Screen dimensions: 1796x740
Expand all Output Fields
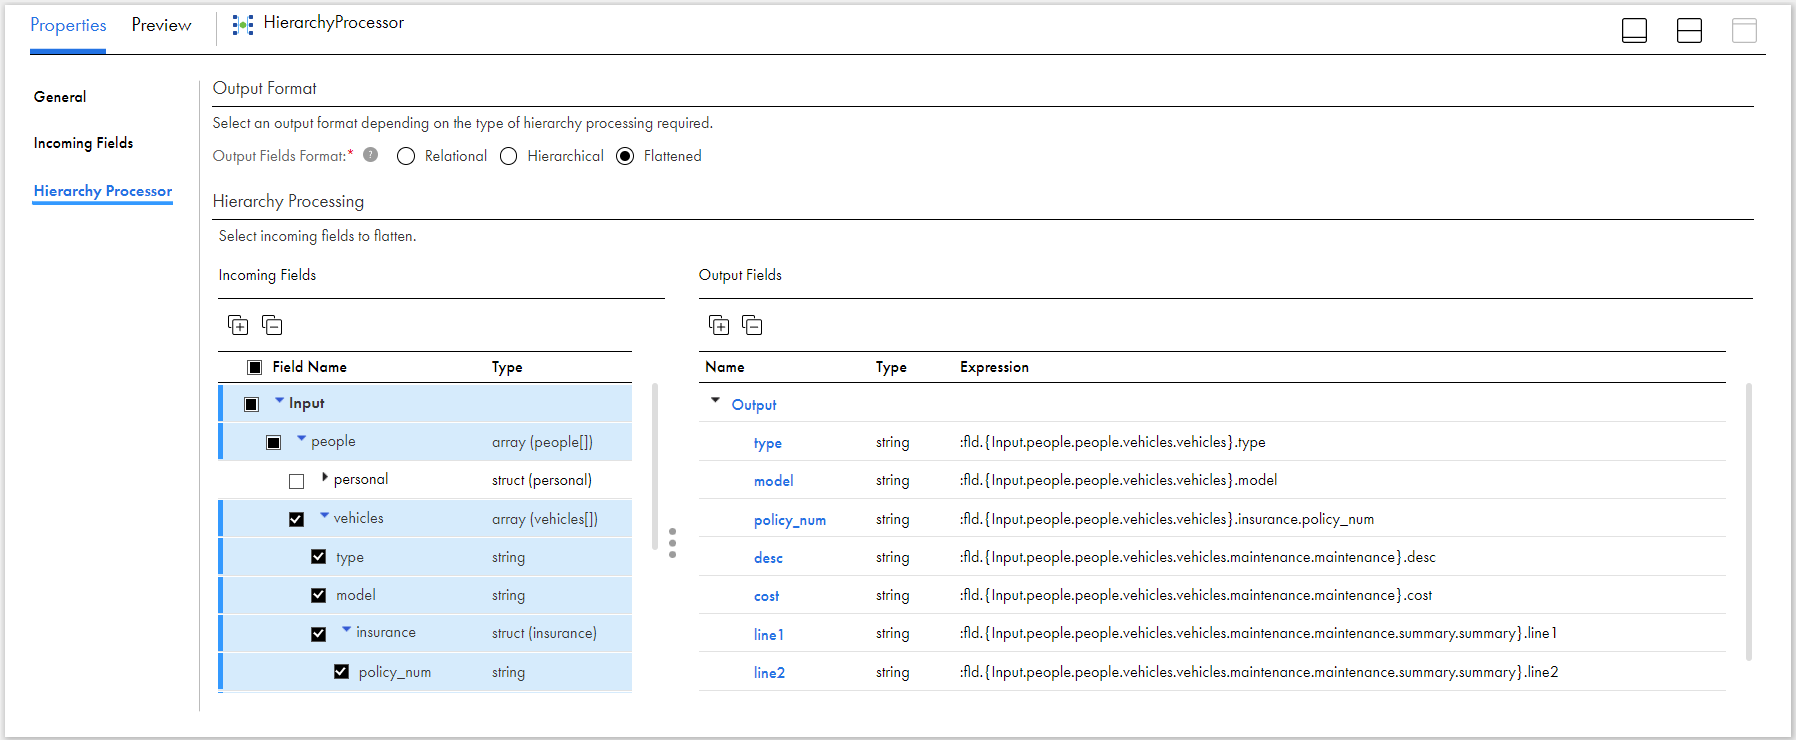point(719,325)
